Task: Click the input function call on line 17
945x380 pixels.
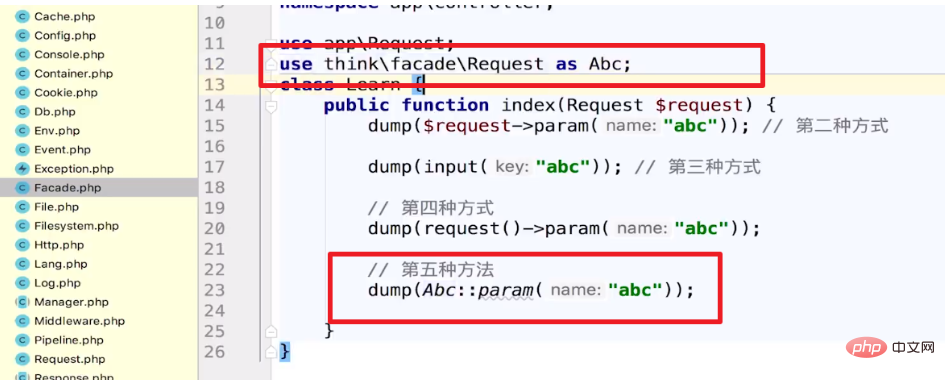Action: pos(451,167)
